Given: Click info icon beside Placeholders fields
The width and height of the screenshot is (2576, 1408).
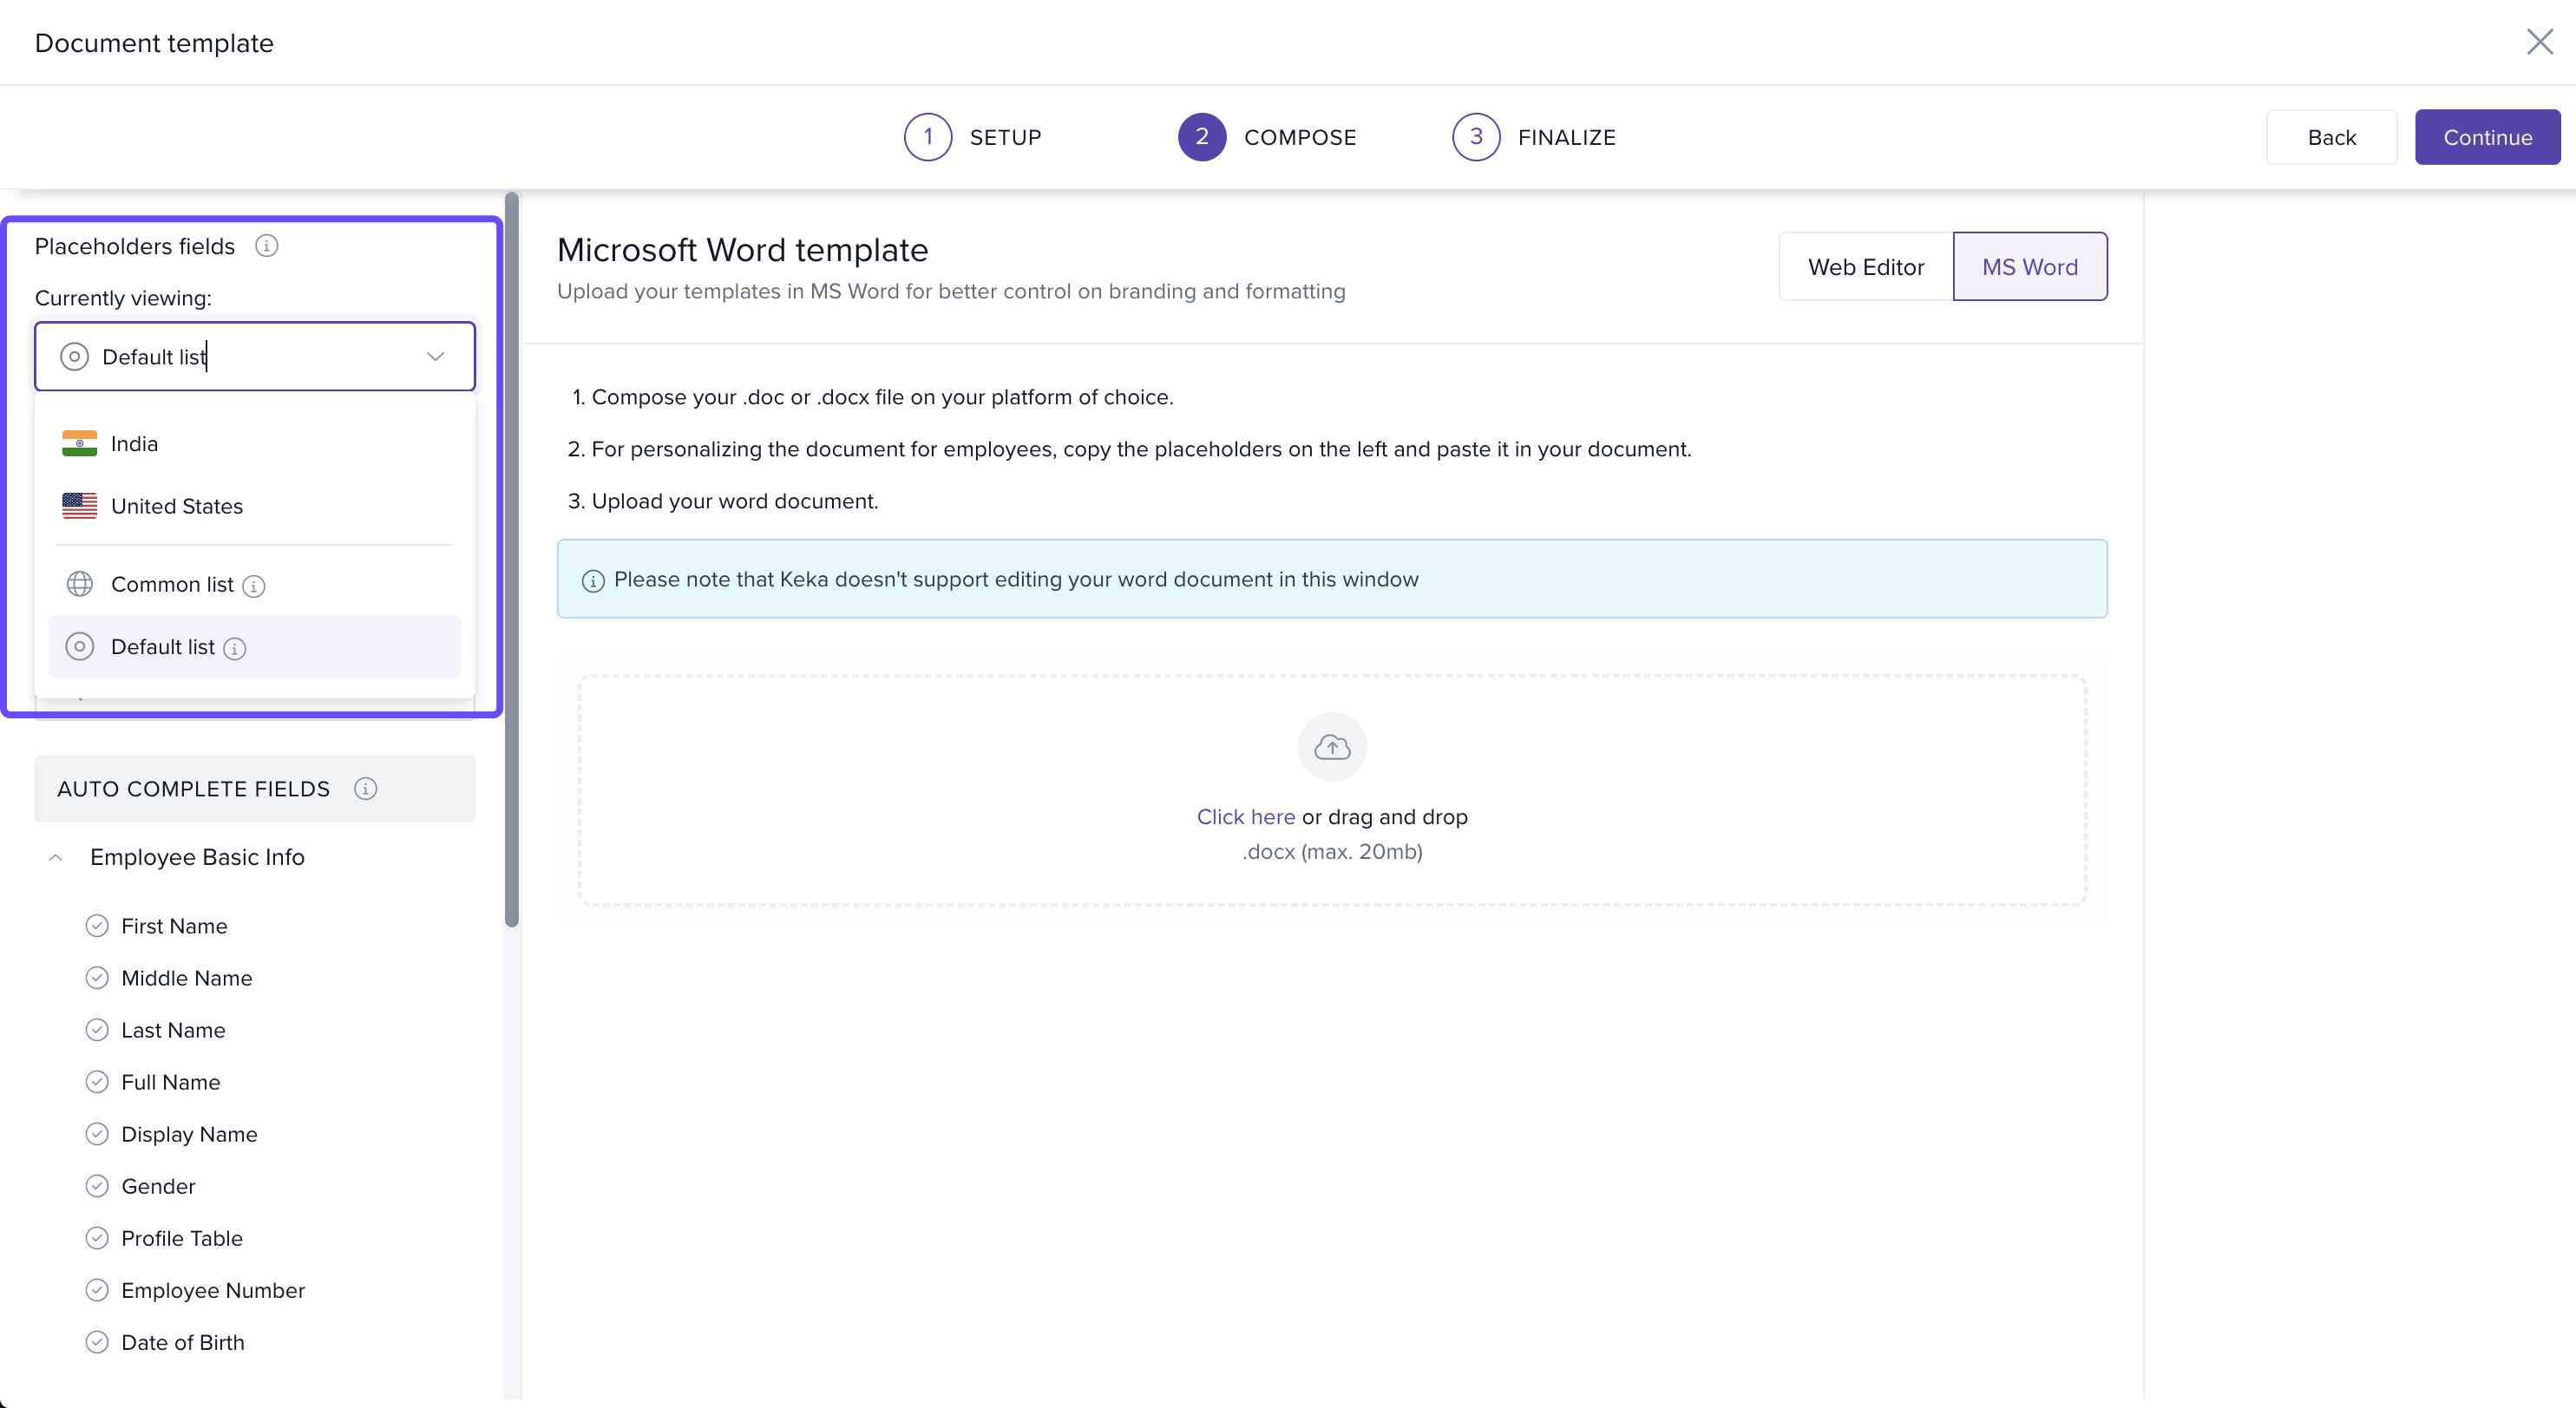Looking at the screenshot, I should click(266, 246).
